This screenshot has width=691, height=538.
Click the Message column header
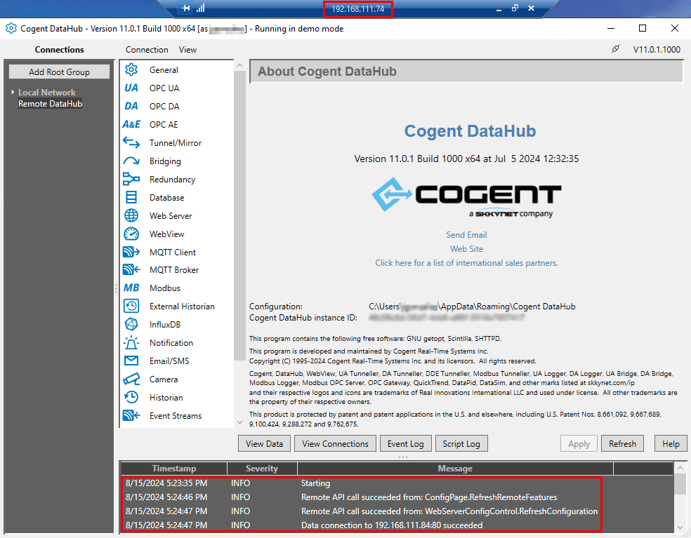(x=455, y=468)
